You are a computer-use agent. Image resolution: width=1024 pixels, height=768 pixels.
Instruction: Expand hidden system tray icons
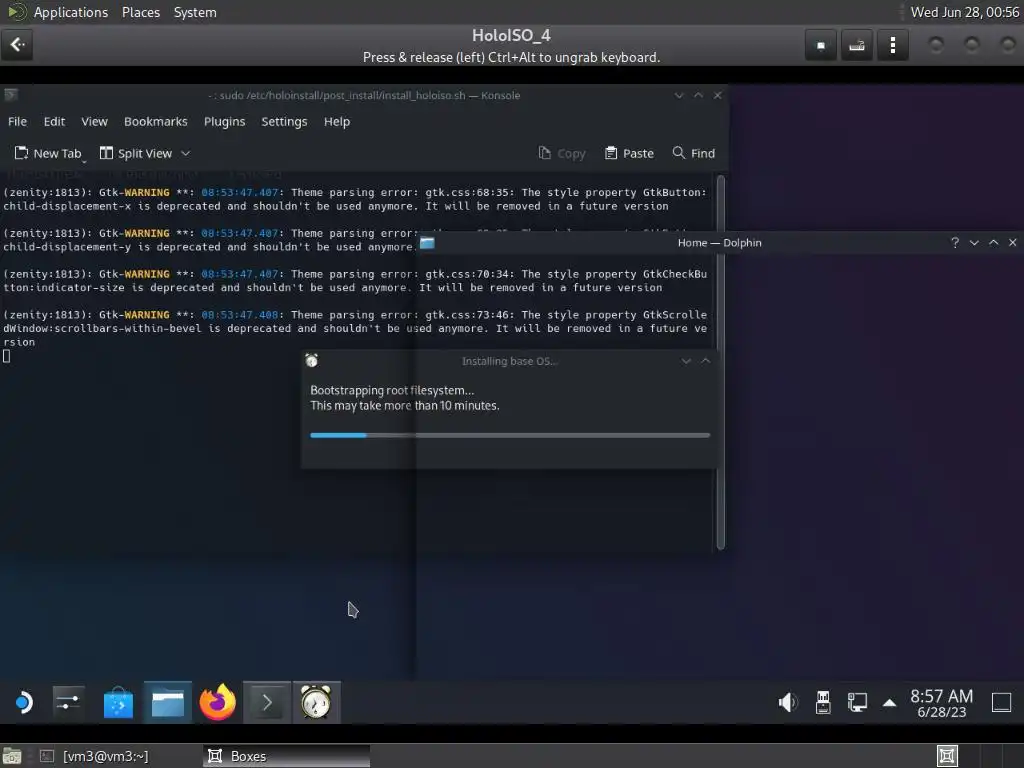(889, 703)
